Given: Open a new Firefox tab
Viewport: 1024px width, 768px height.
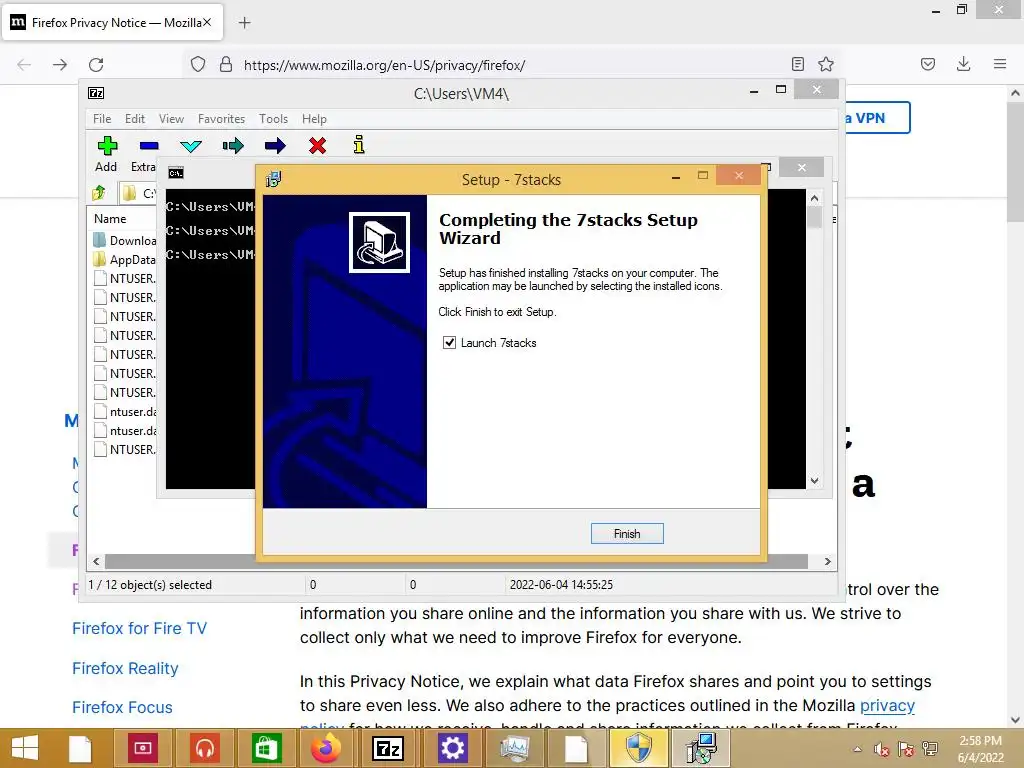Looking at the screenshot, I should 244,23.
